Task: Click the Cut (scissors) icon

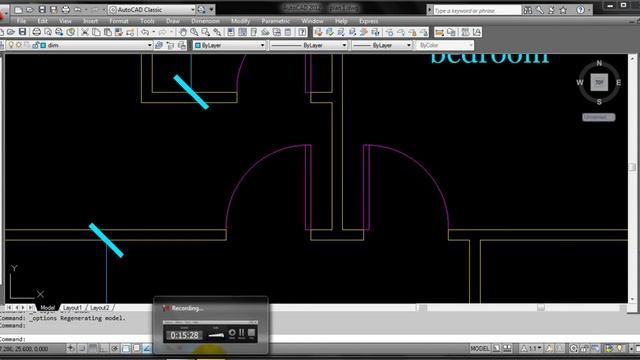Action: [85, 32]
